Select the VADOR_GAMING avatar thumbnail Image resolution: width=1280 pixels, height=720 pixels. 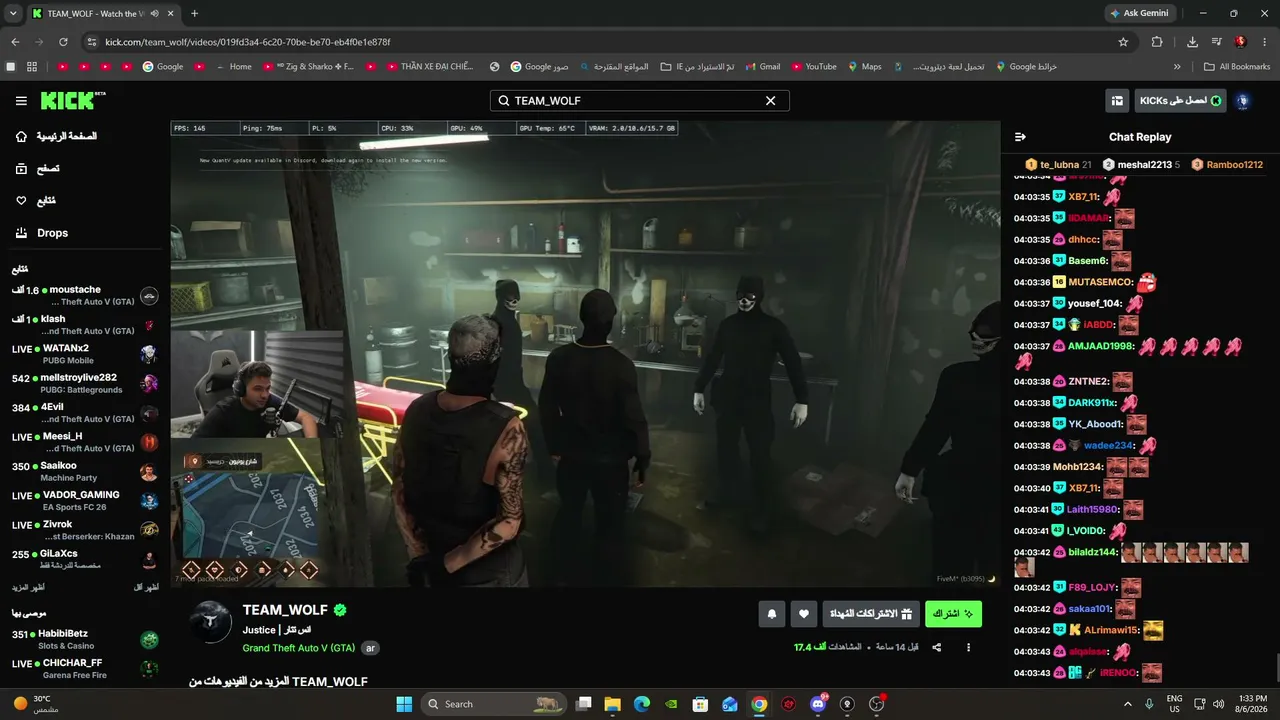click(x=149, y=501)
